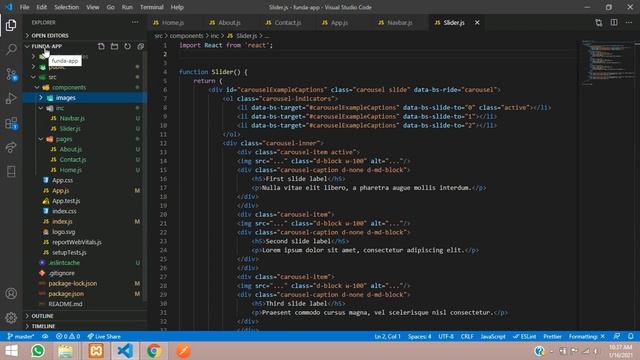Toggle ESLint in the status bar
640x360 pixels.
(x=524, y=336)
